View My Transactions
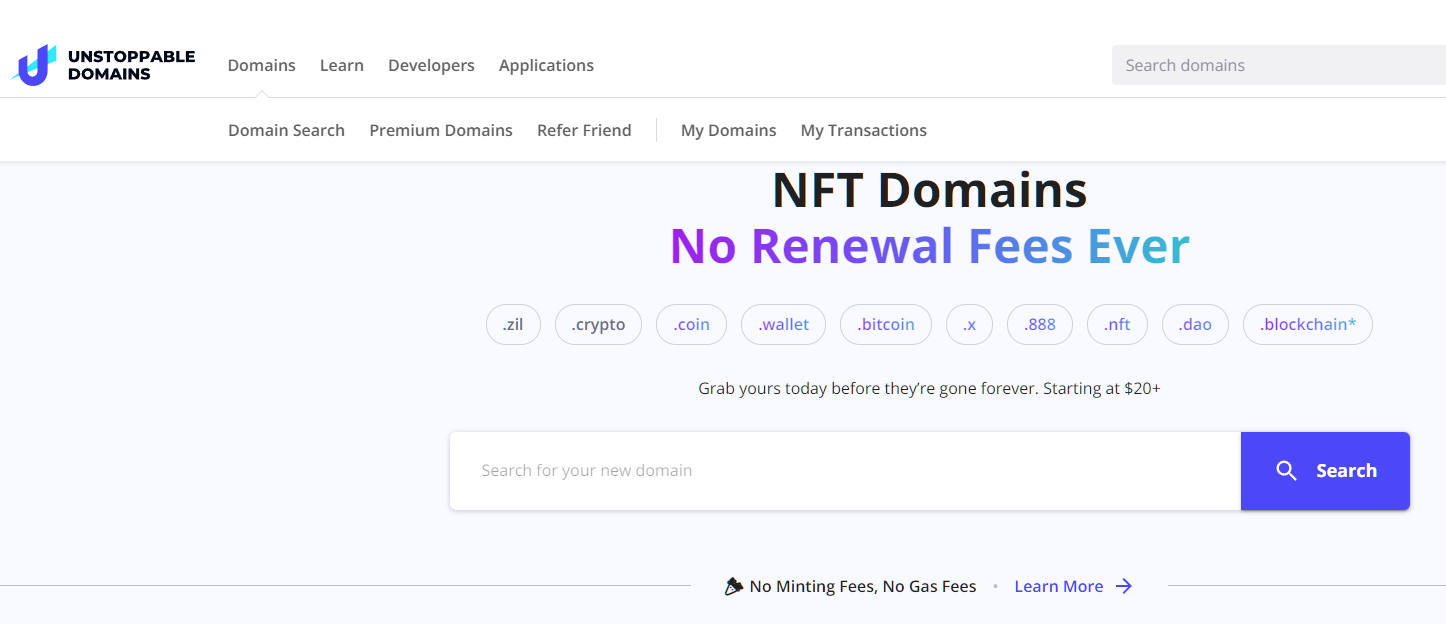The image size is (1446, 634). tap(864, 130)
